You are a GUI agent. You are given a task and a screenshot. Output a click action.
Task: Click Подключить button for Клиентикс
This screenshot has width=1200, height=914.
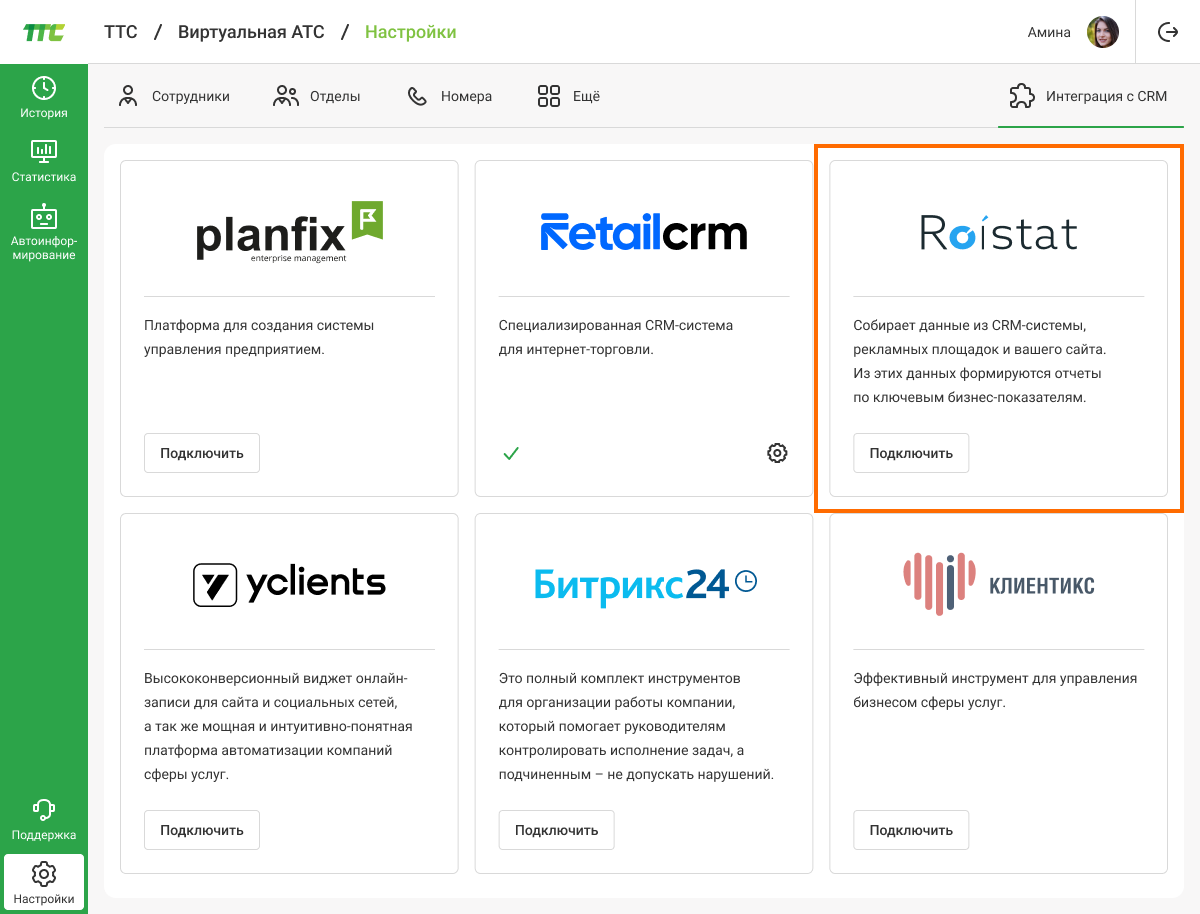tap(911, 830)
